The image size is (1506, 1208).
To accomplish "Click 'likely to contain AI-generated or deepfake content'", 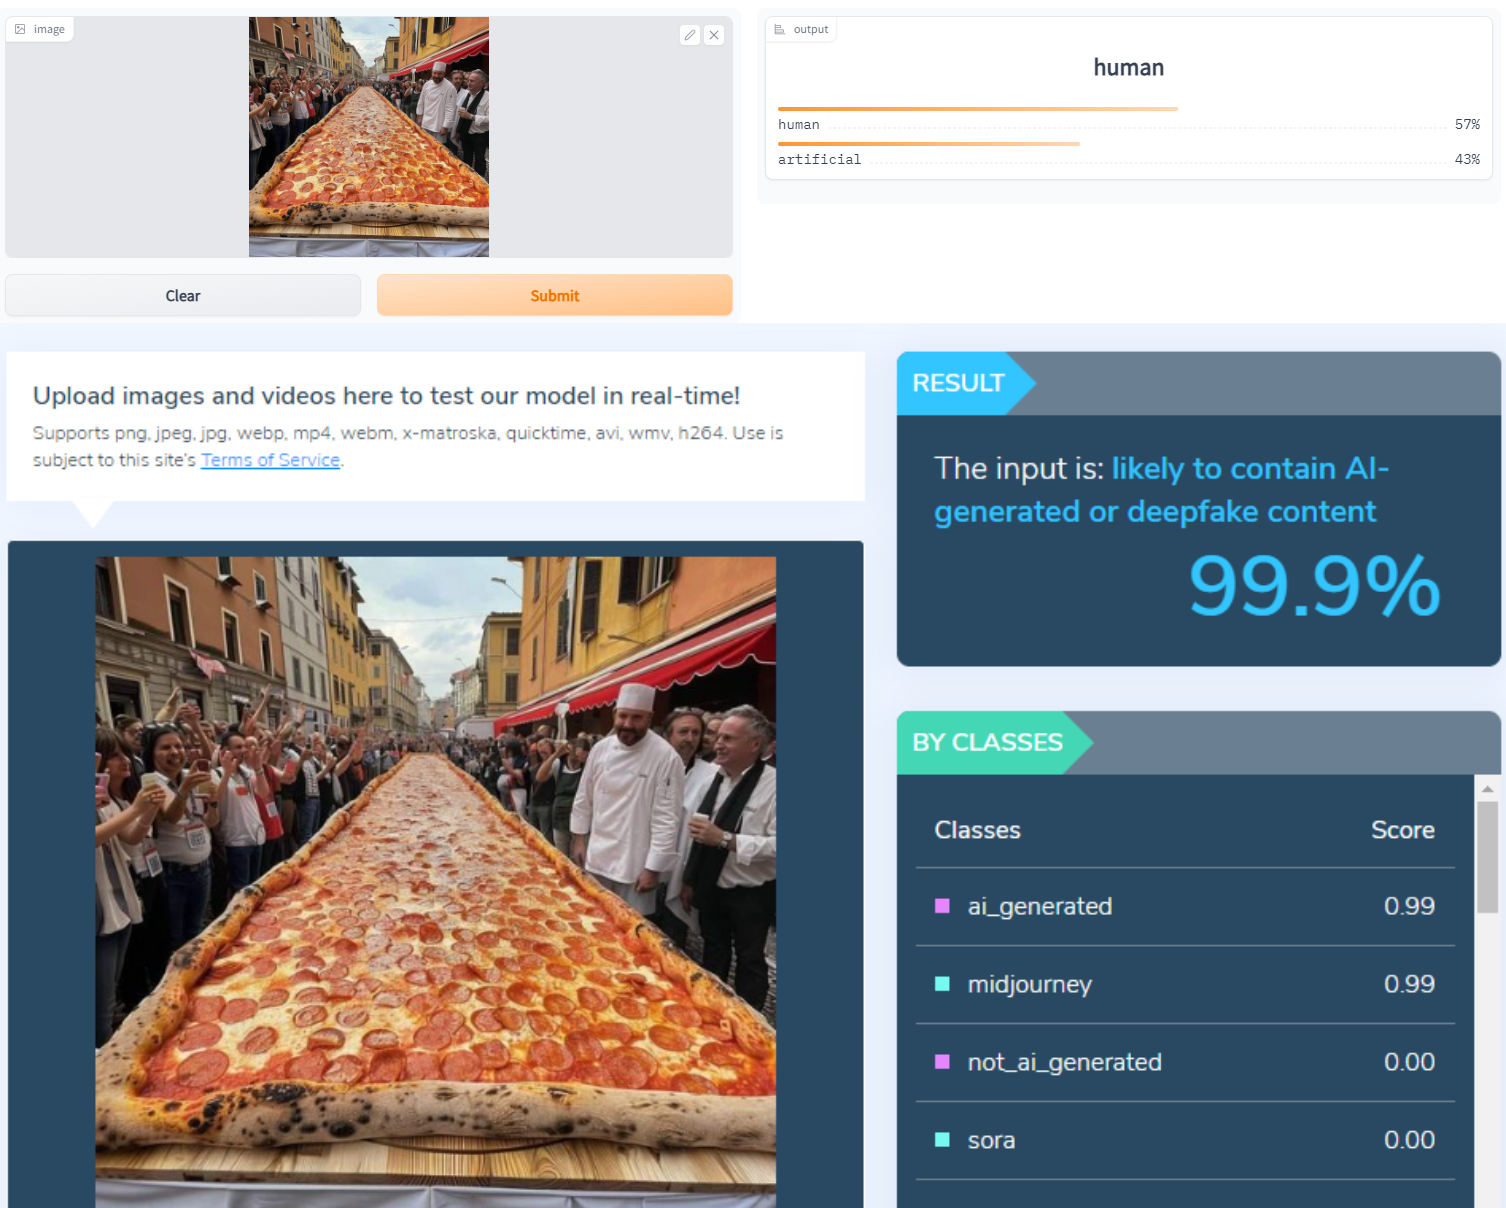I will point(1162,490).
